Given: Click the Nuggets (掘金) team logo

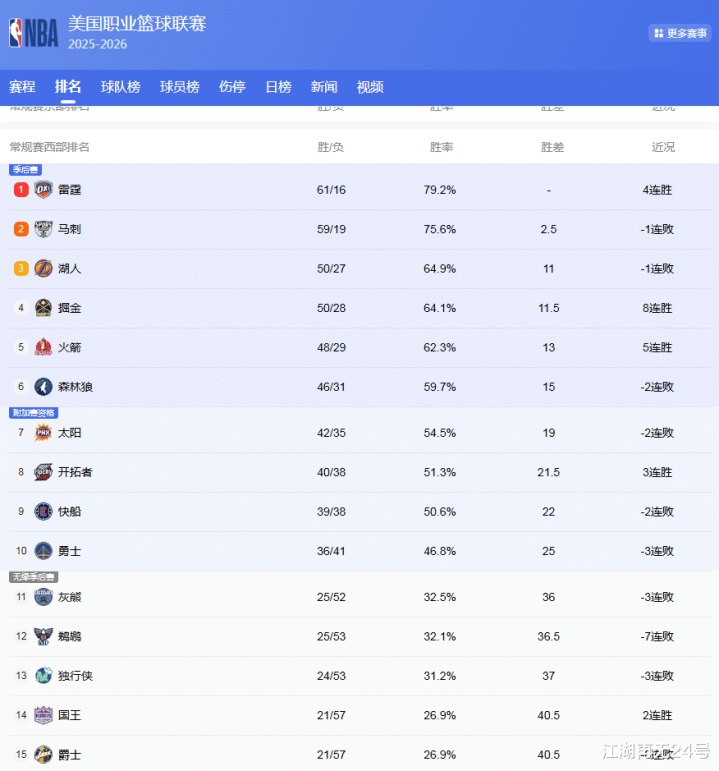Looking at the screenshot, I should pyautogui.click(x=43, y=308).
